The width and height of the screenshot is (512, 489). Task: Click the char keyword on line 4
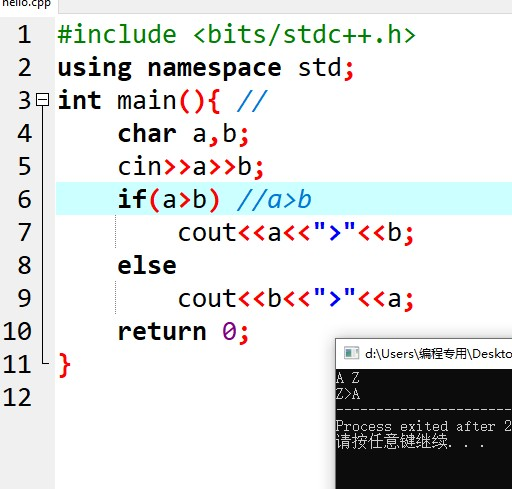pyautogui.click(x=147, y=134)
